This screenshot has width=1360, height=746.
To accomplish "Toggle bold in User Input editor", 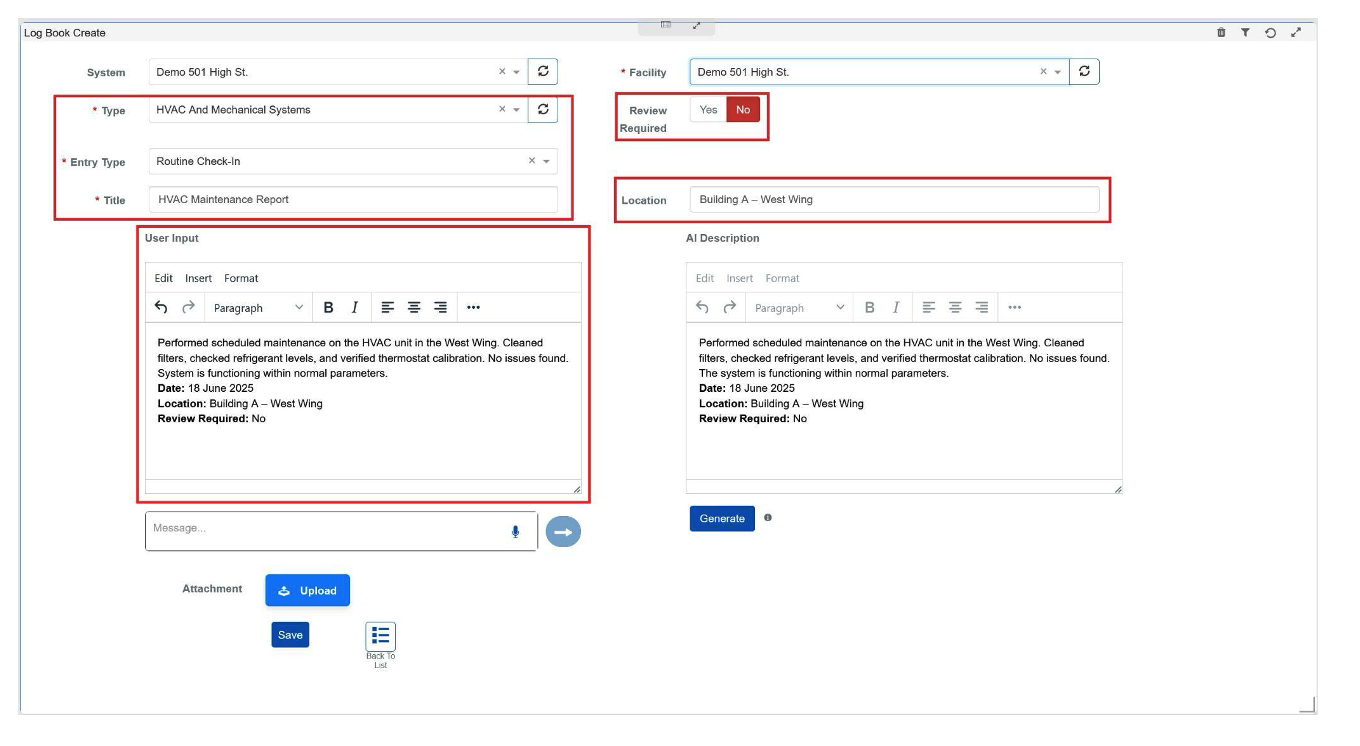I will [x=328, y=308].
